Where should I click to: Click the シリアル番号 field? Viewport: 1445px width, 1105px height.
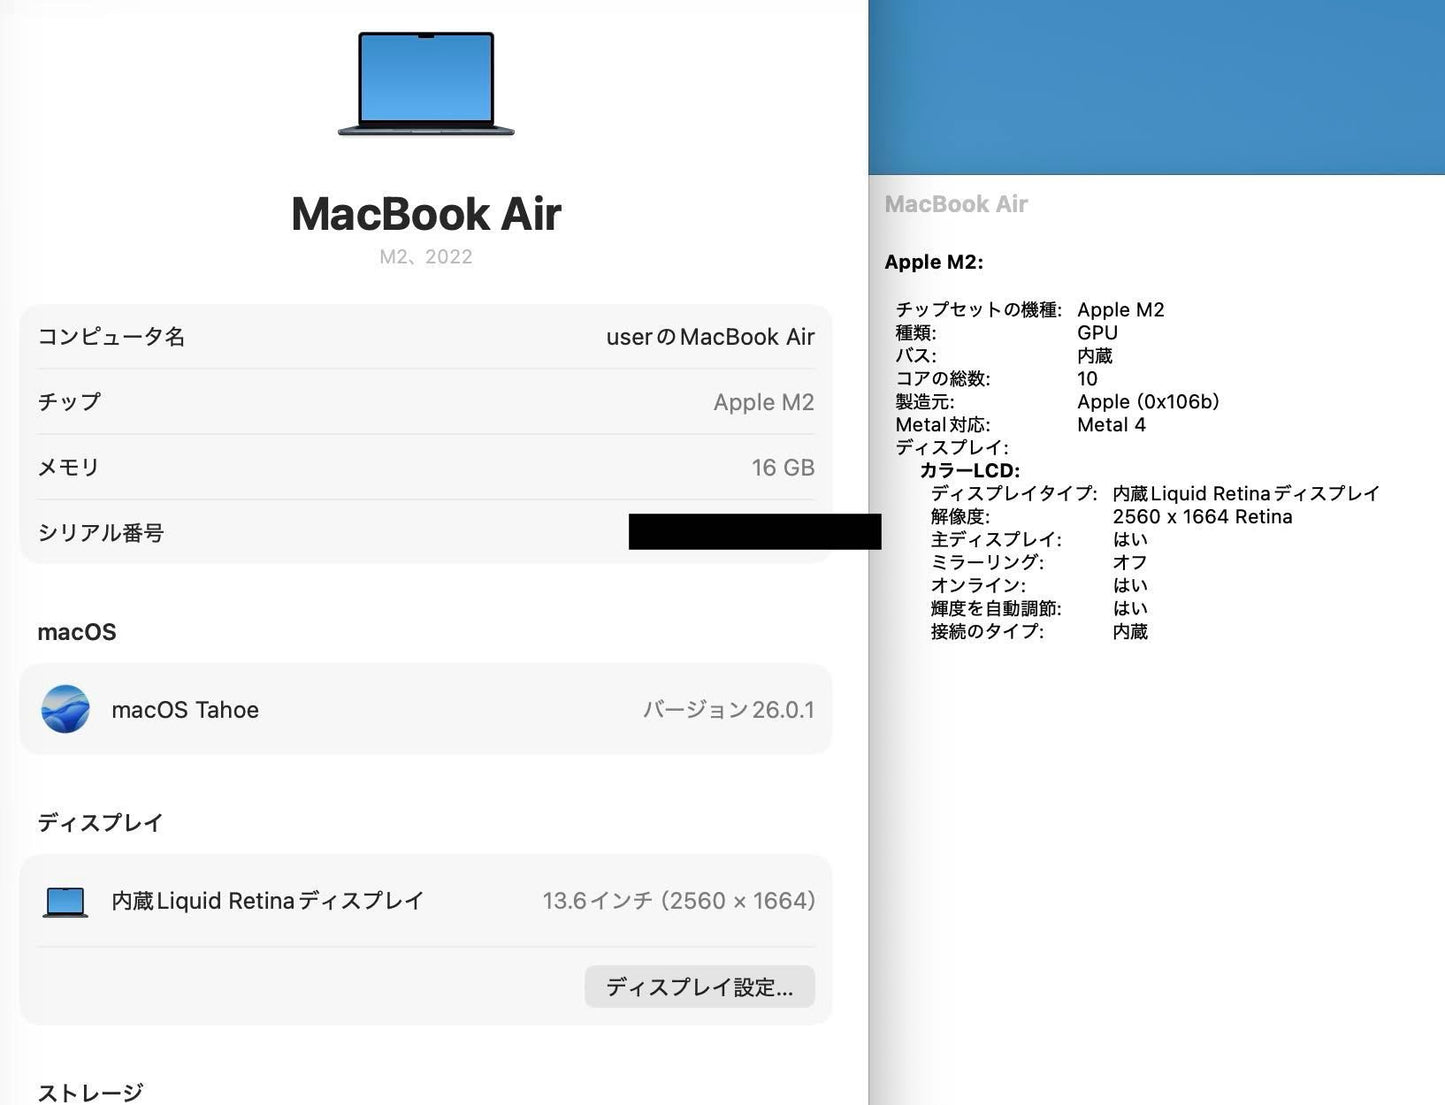[426, 532]
